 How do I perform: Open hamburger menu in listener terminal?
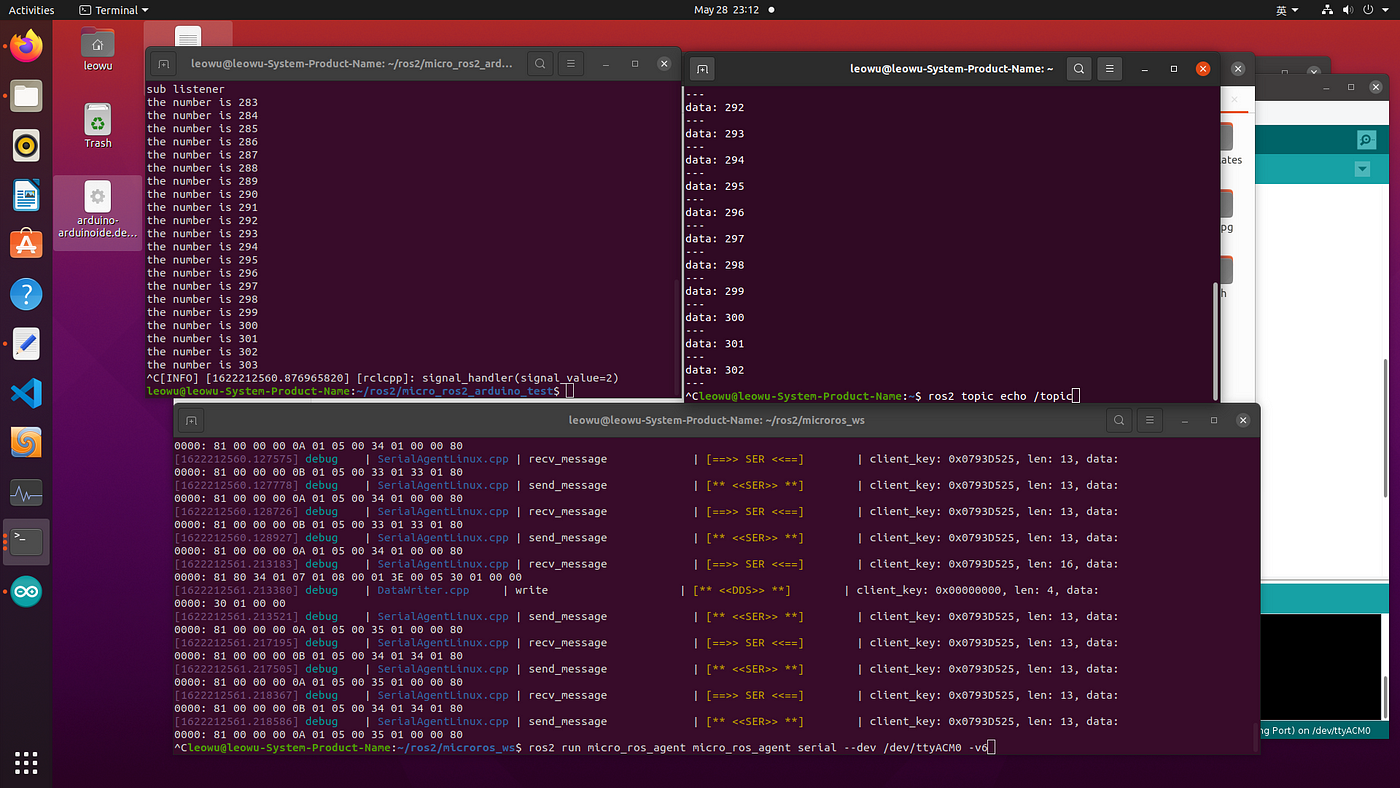point(571,64)
